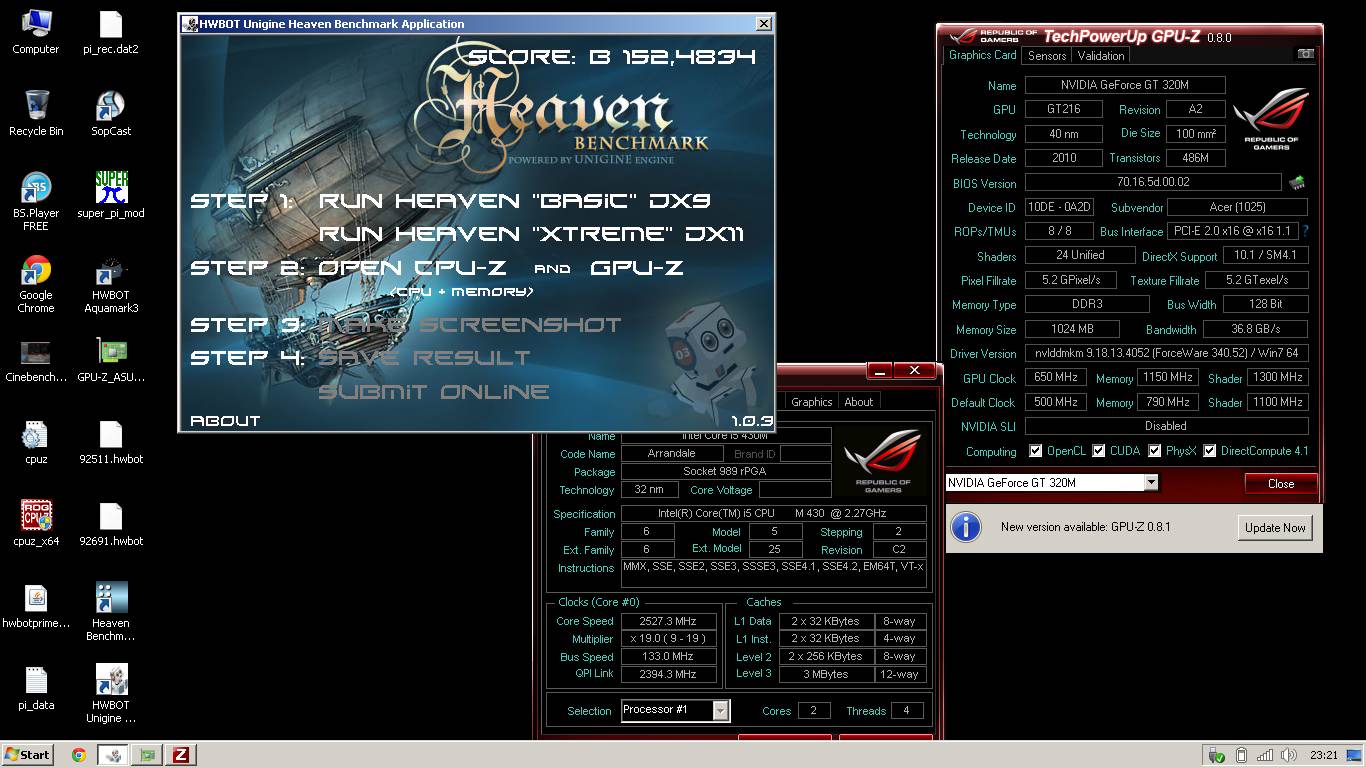Viewport: 1366px width, 768px height.
Task: Switch to the Validation tab
Action: pyautogui.click(x=1101, y=56)
